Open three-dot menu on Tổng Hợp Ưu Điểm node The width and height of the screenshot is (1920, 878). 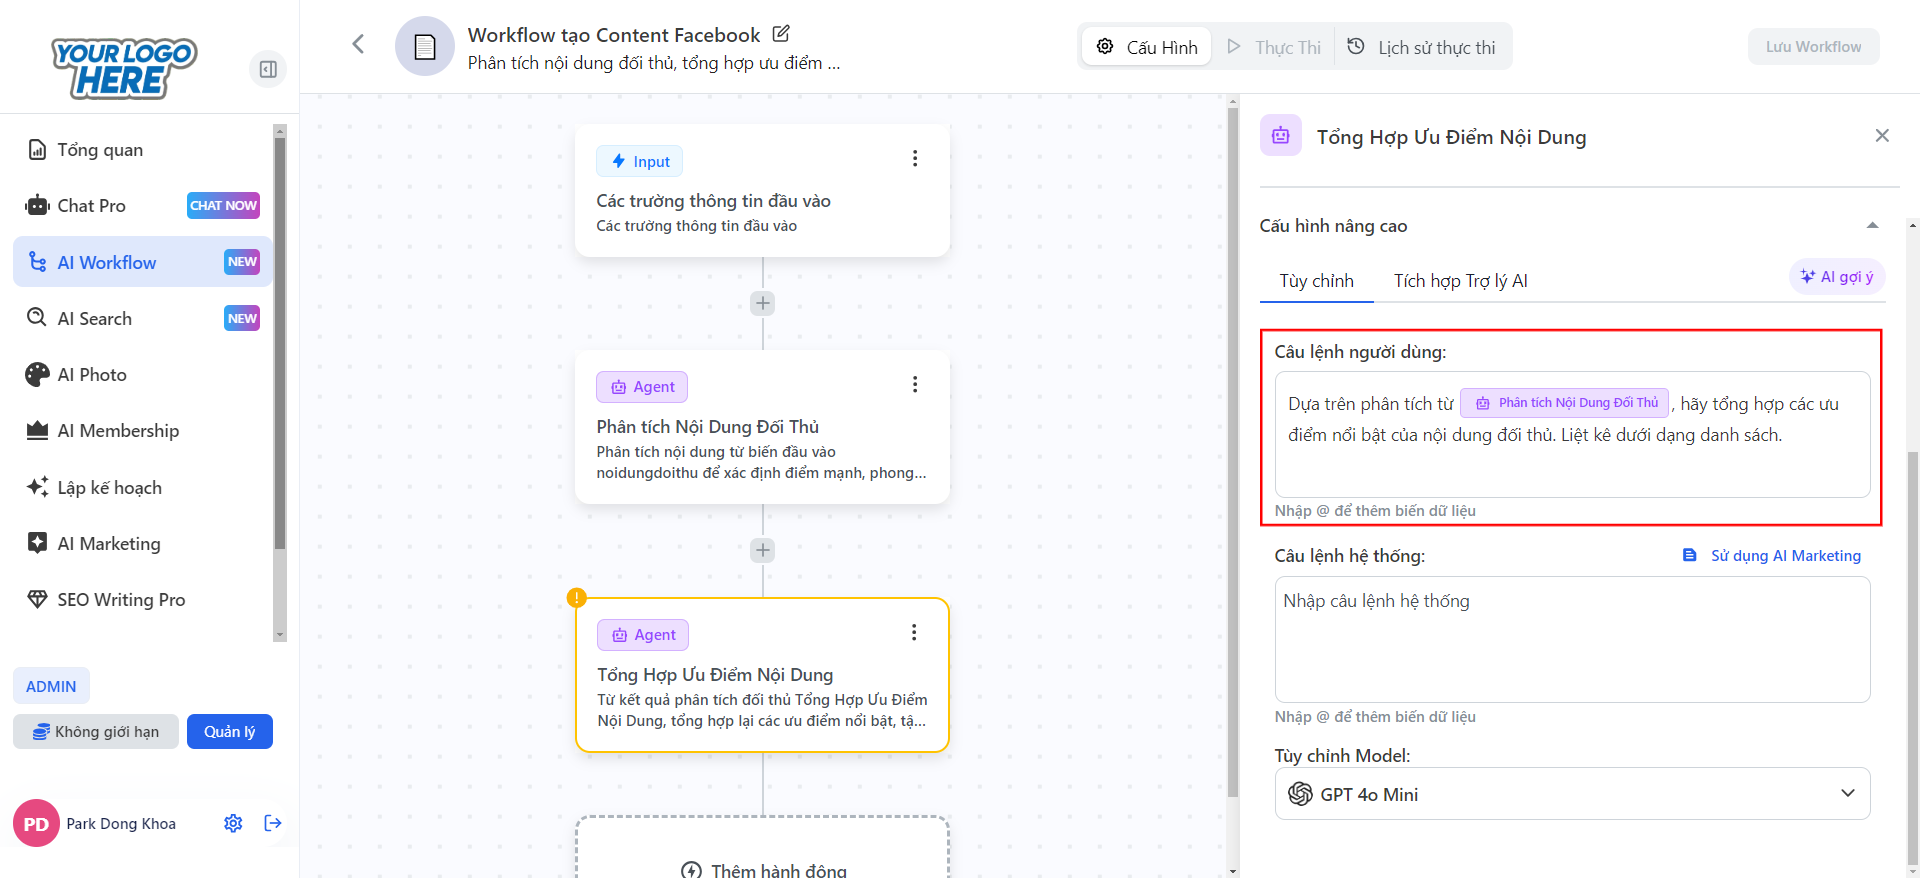coord(913,633)
